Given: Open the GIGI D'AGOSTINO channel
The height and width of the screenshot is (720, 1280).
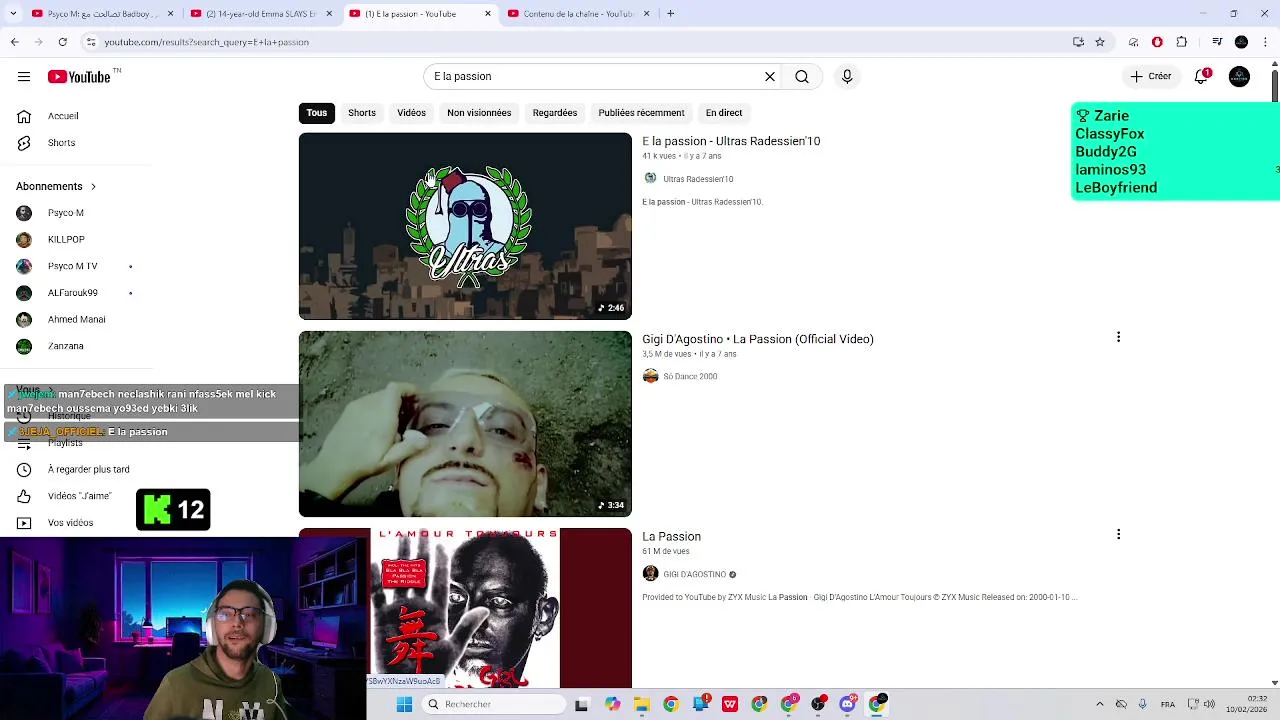Looking at the screenshot, I should [694, 575].
